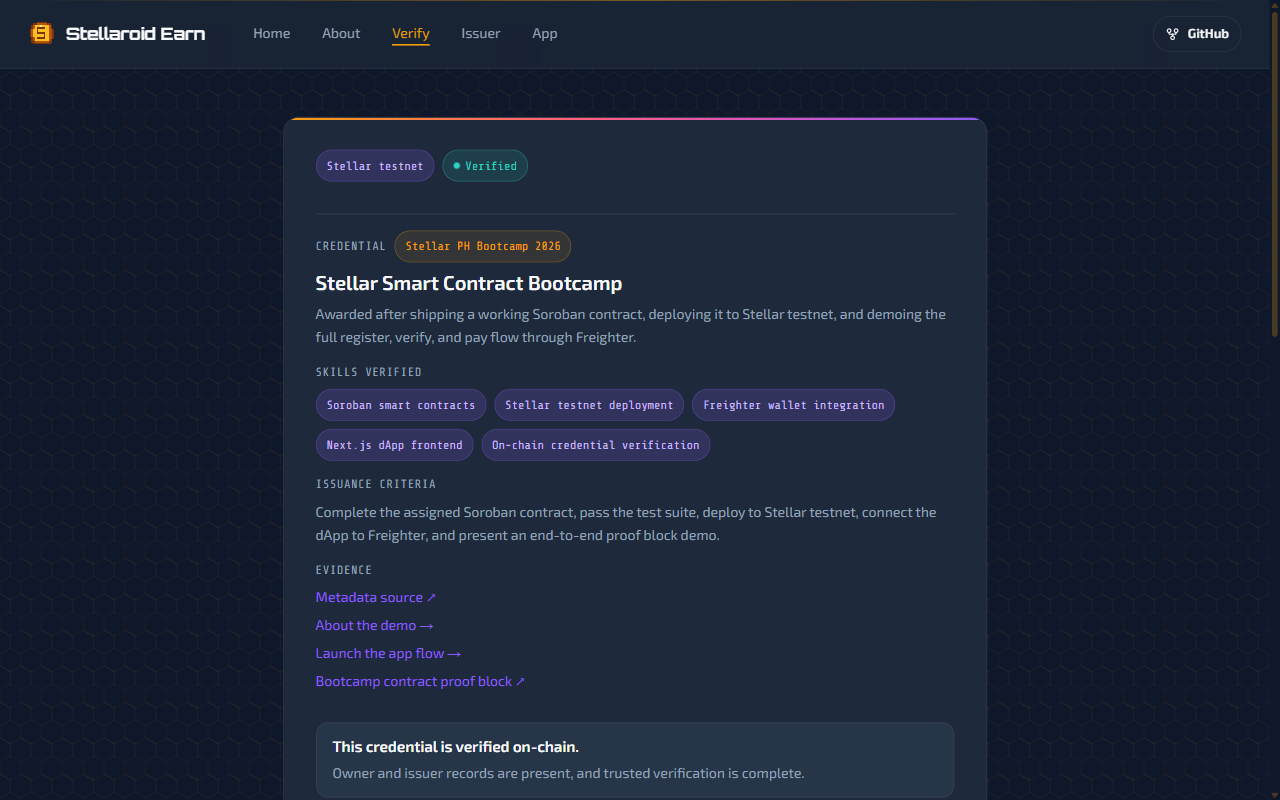Click the page vertical scrollbar

(x=1274, y=200)
